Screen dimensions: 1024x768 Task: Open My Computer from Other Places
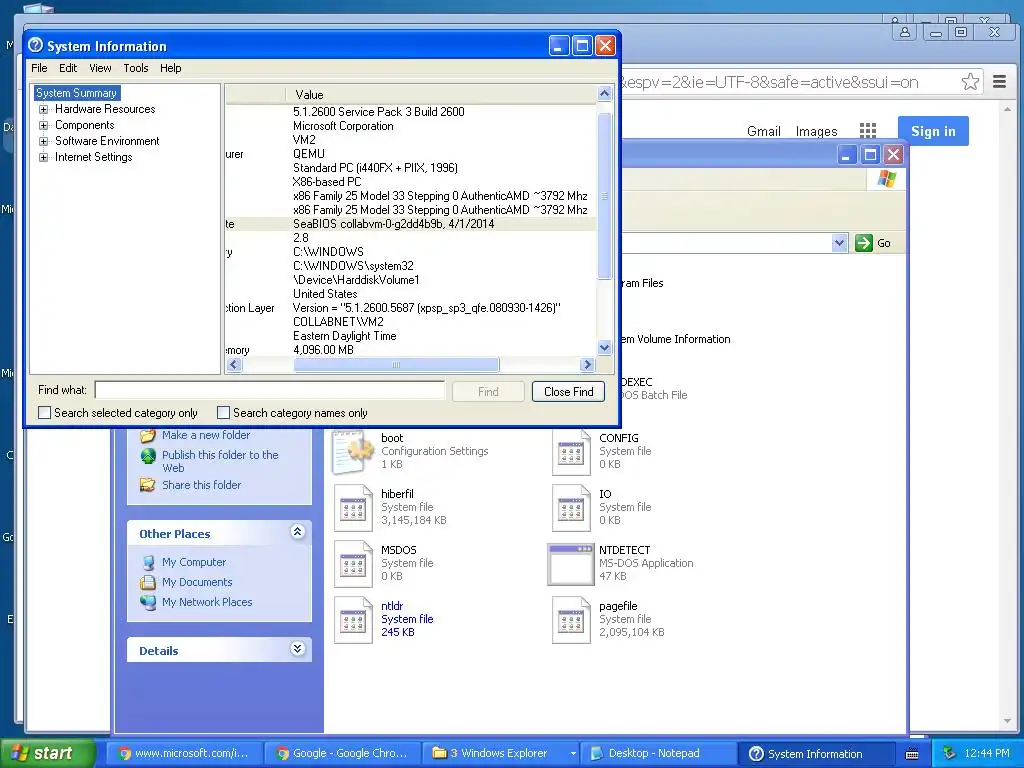pyautogui.click(x=194, y=562)
